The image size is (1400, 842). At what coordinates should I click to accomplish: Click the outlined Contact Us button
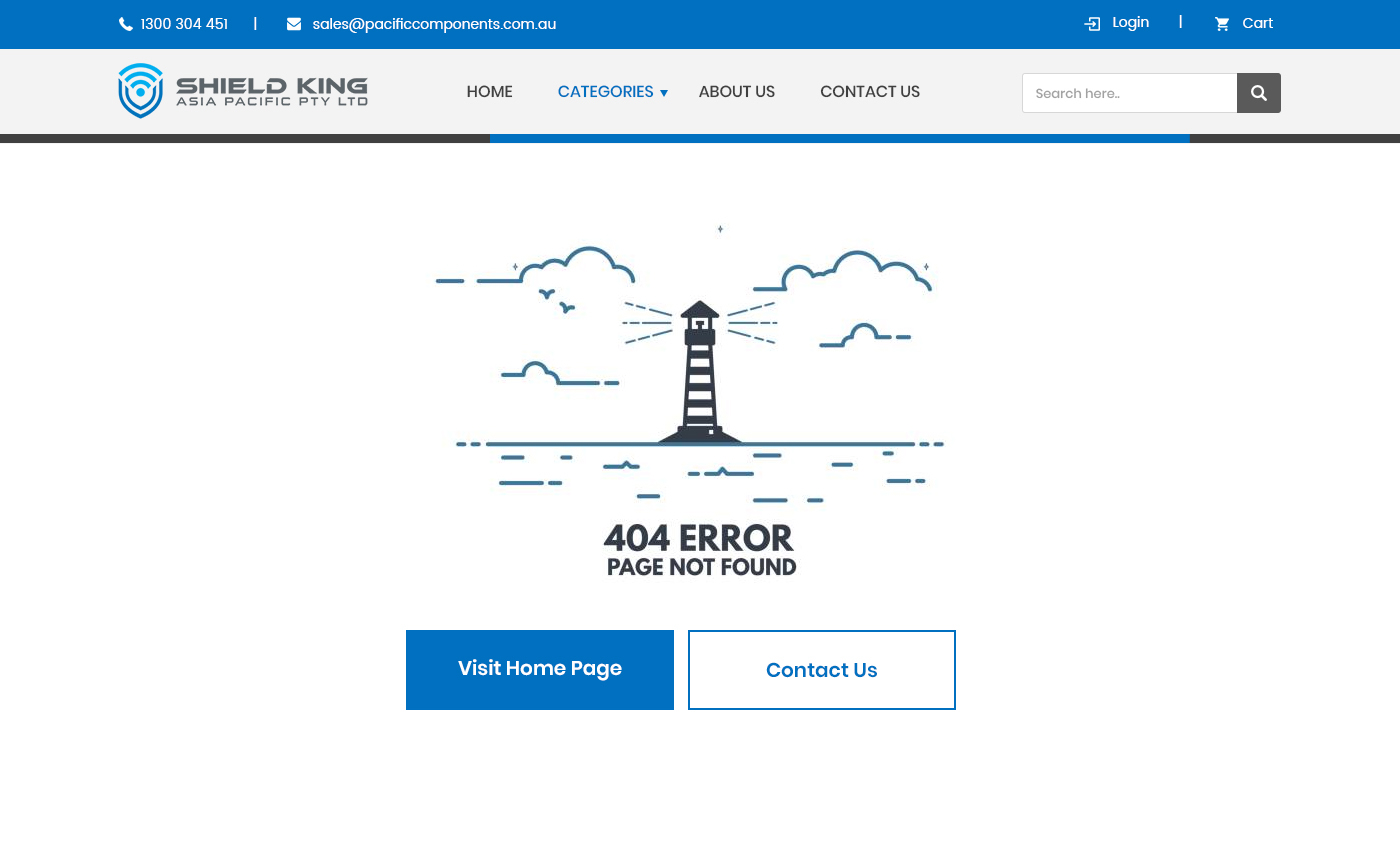pyautogui.click(x=822, y=670)
